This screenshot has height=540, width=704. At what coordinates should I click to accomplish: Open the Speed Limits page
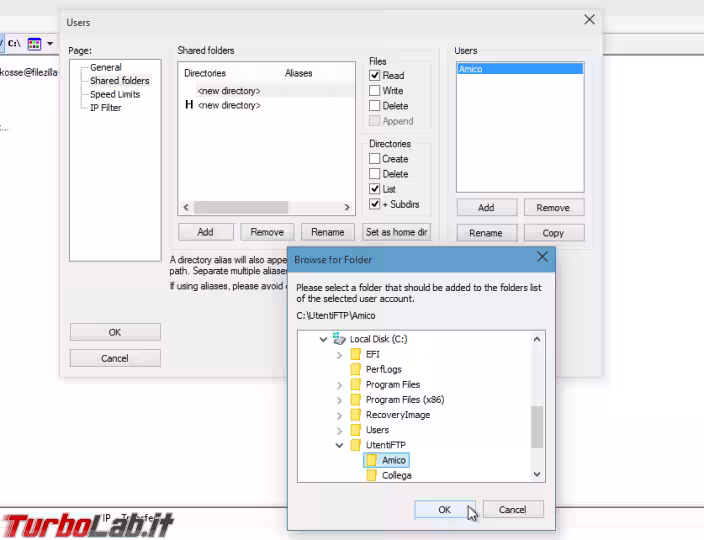115,94
